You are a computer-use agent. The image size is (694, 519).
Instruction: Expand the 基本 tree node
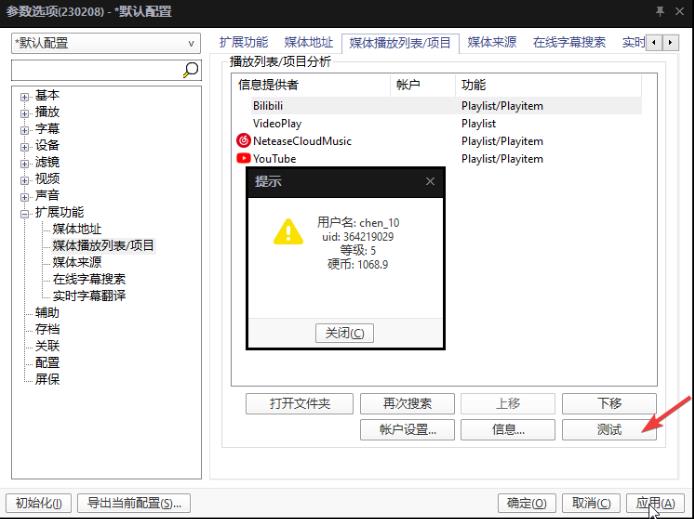(25, 96)
